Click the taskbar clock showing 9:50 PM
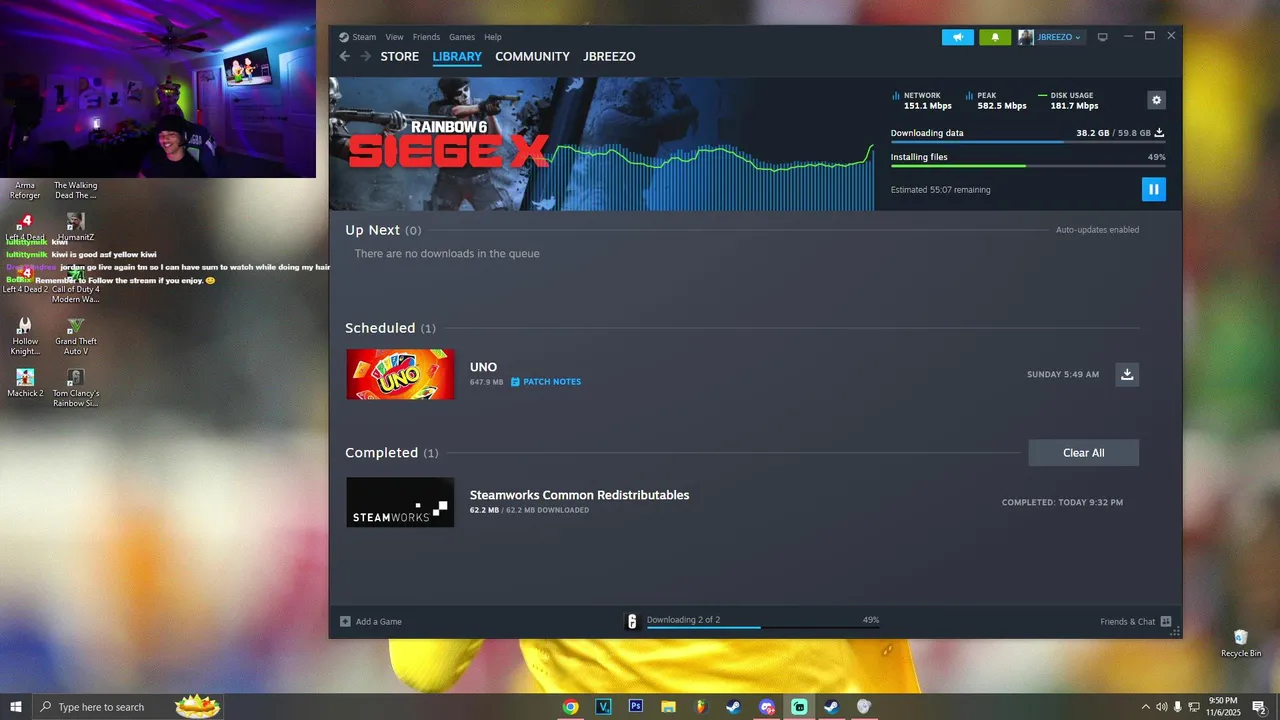 click(x=1222, y=706)
